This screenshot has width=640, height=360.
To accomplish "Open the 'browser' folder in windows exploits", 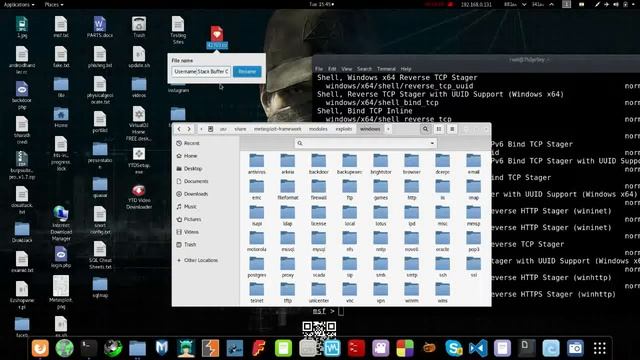I will tap(411, 164).
